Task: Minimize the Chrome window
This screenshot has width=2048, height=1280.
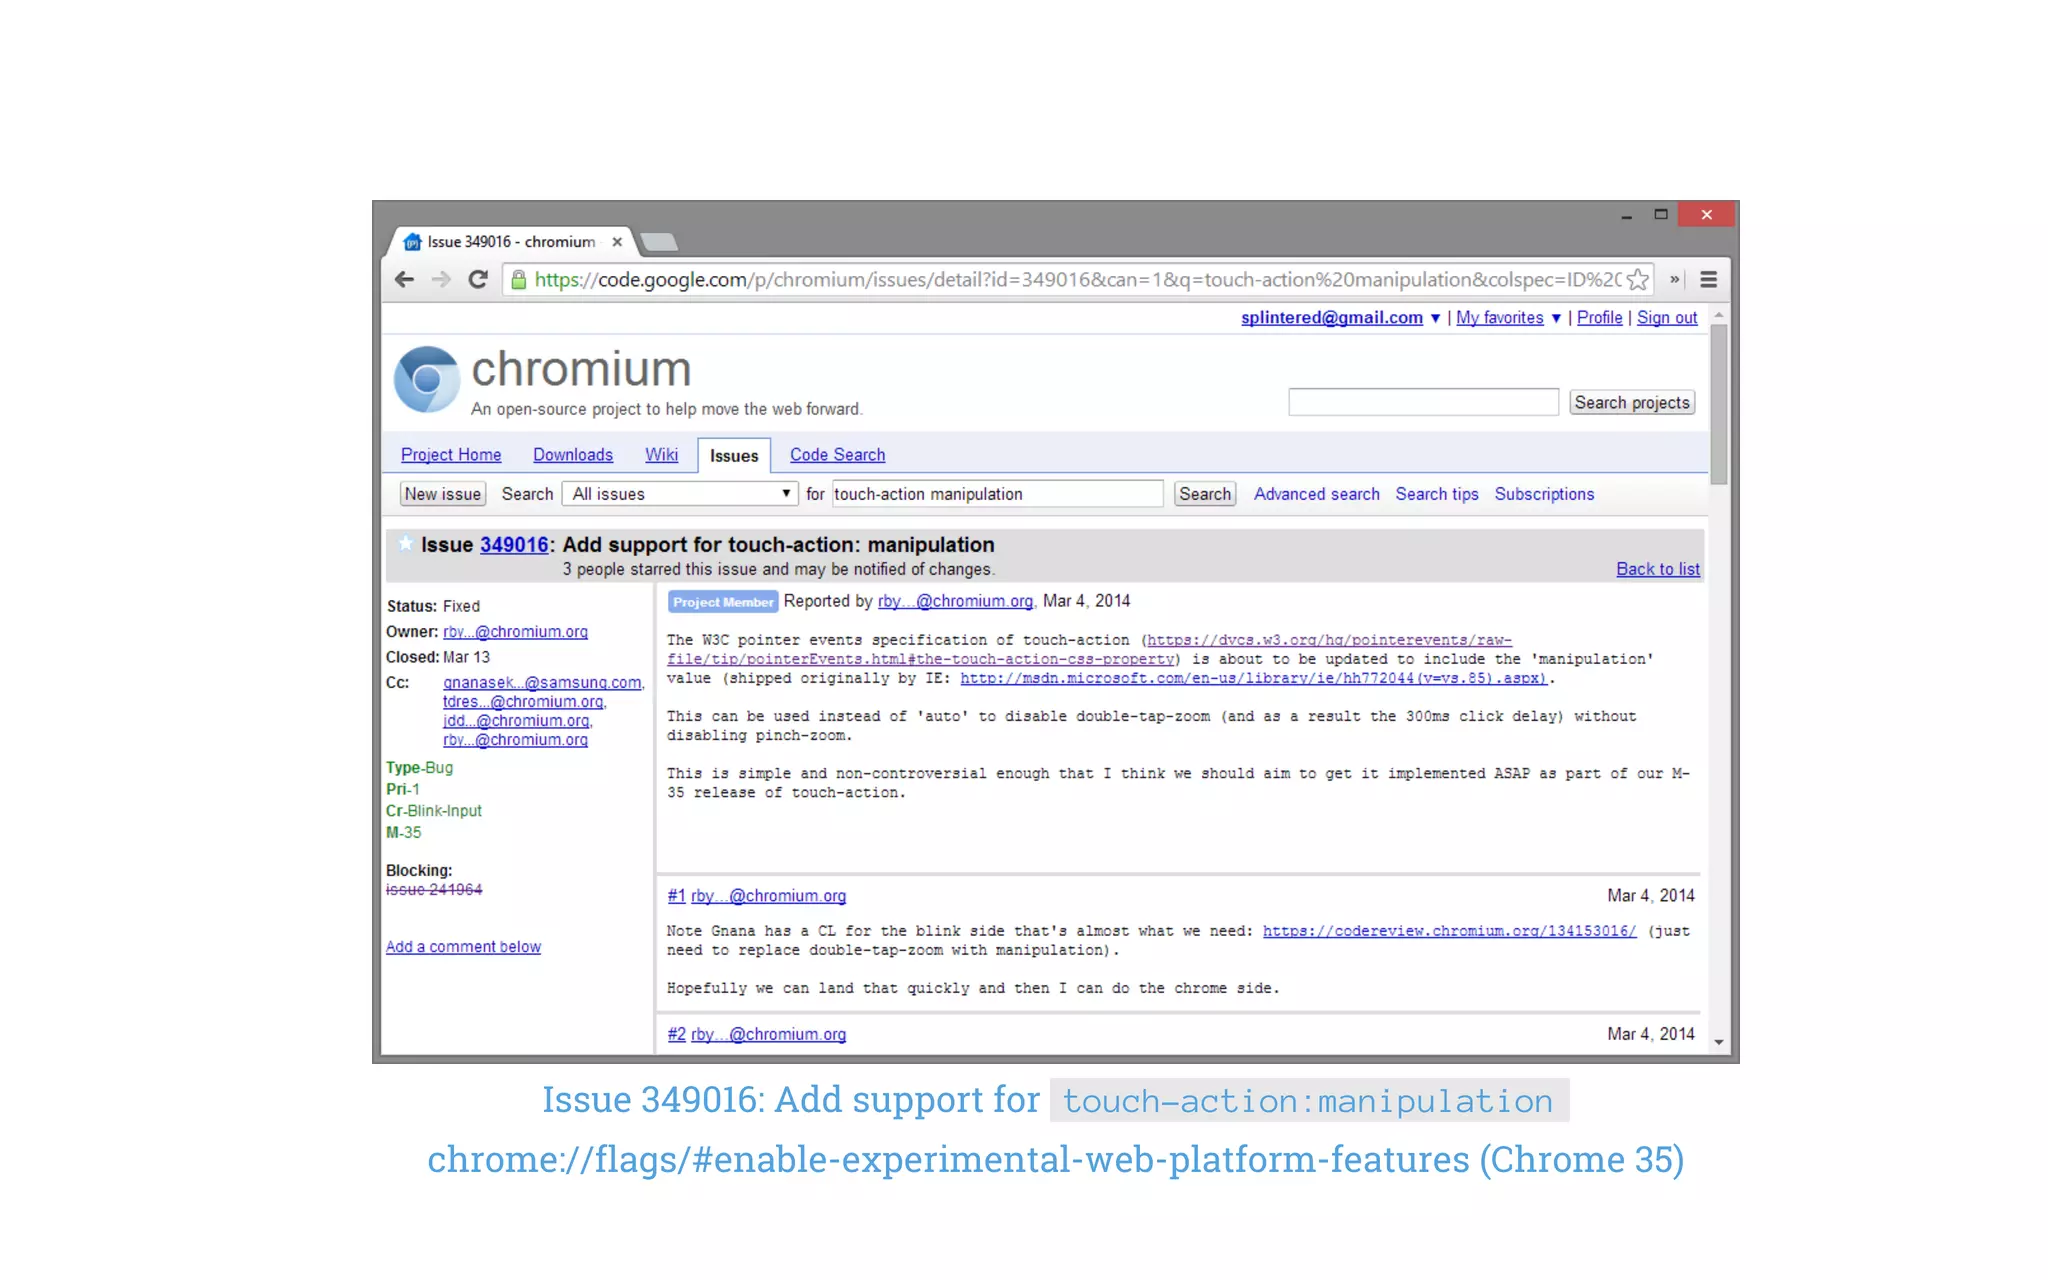Action: [x=1627, y=215]
